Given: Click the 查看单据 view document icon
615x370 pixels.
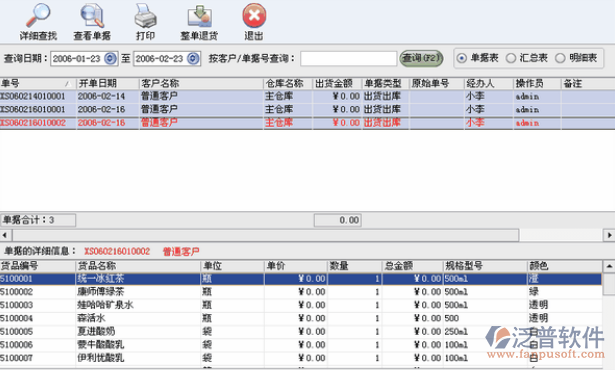Looking at the screenshot, I should pyautogui.click(x=92, y=16).
